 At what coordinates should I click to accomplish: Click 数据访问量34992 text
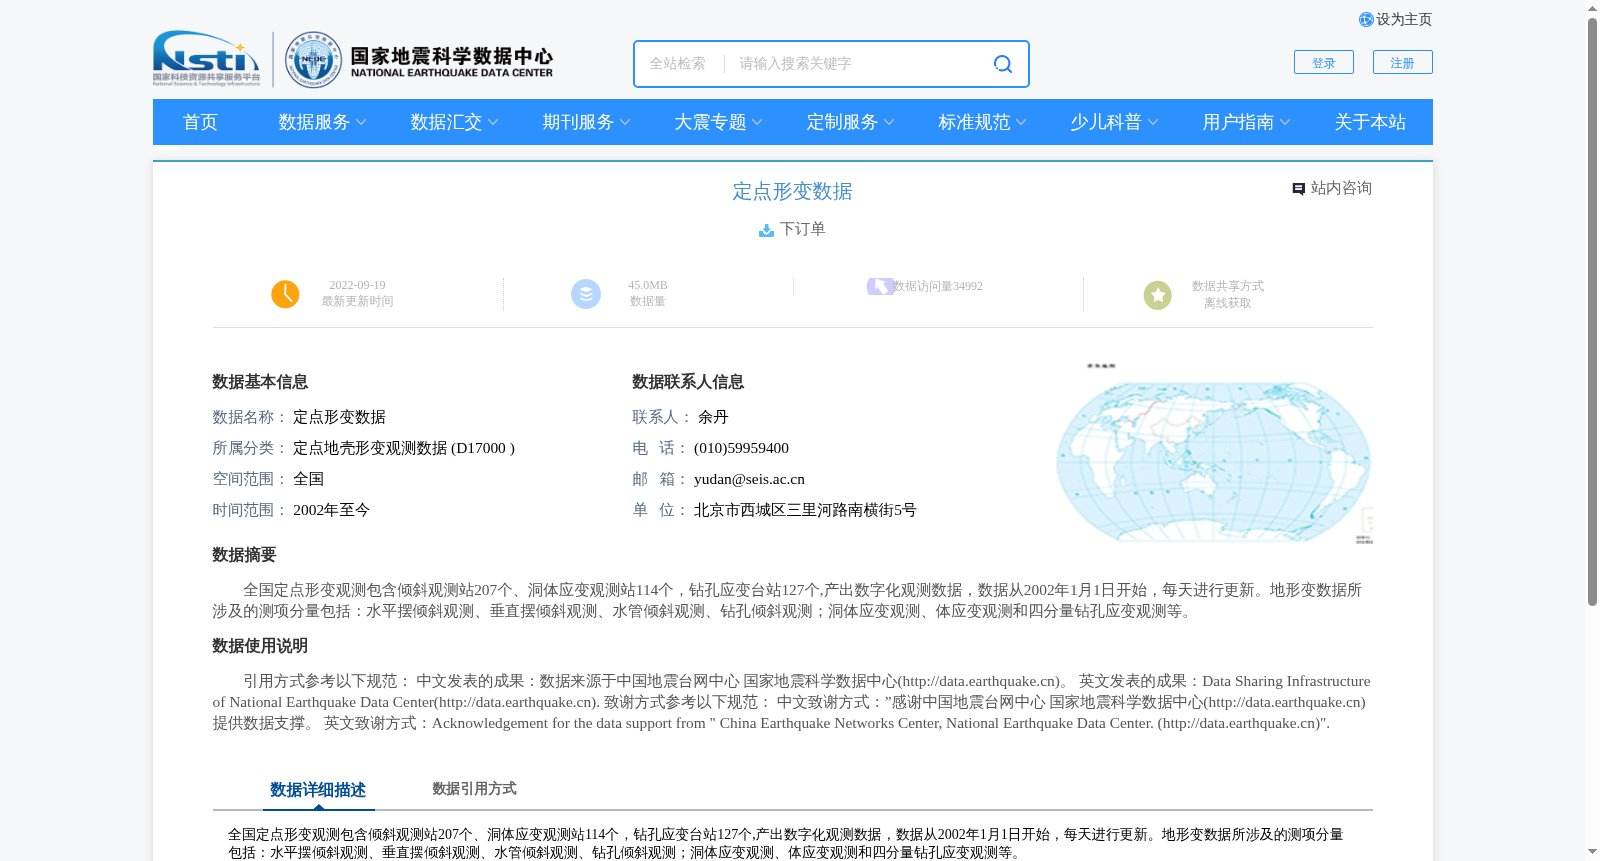[x=938, y=287]
